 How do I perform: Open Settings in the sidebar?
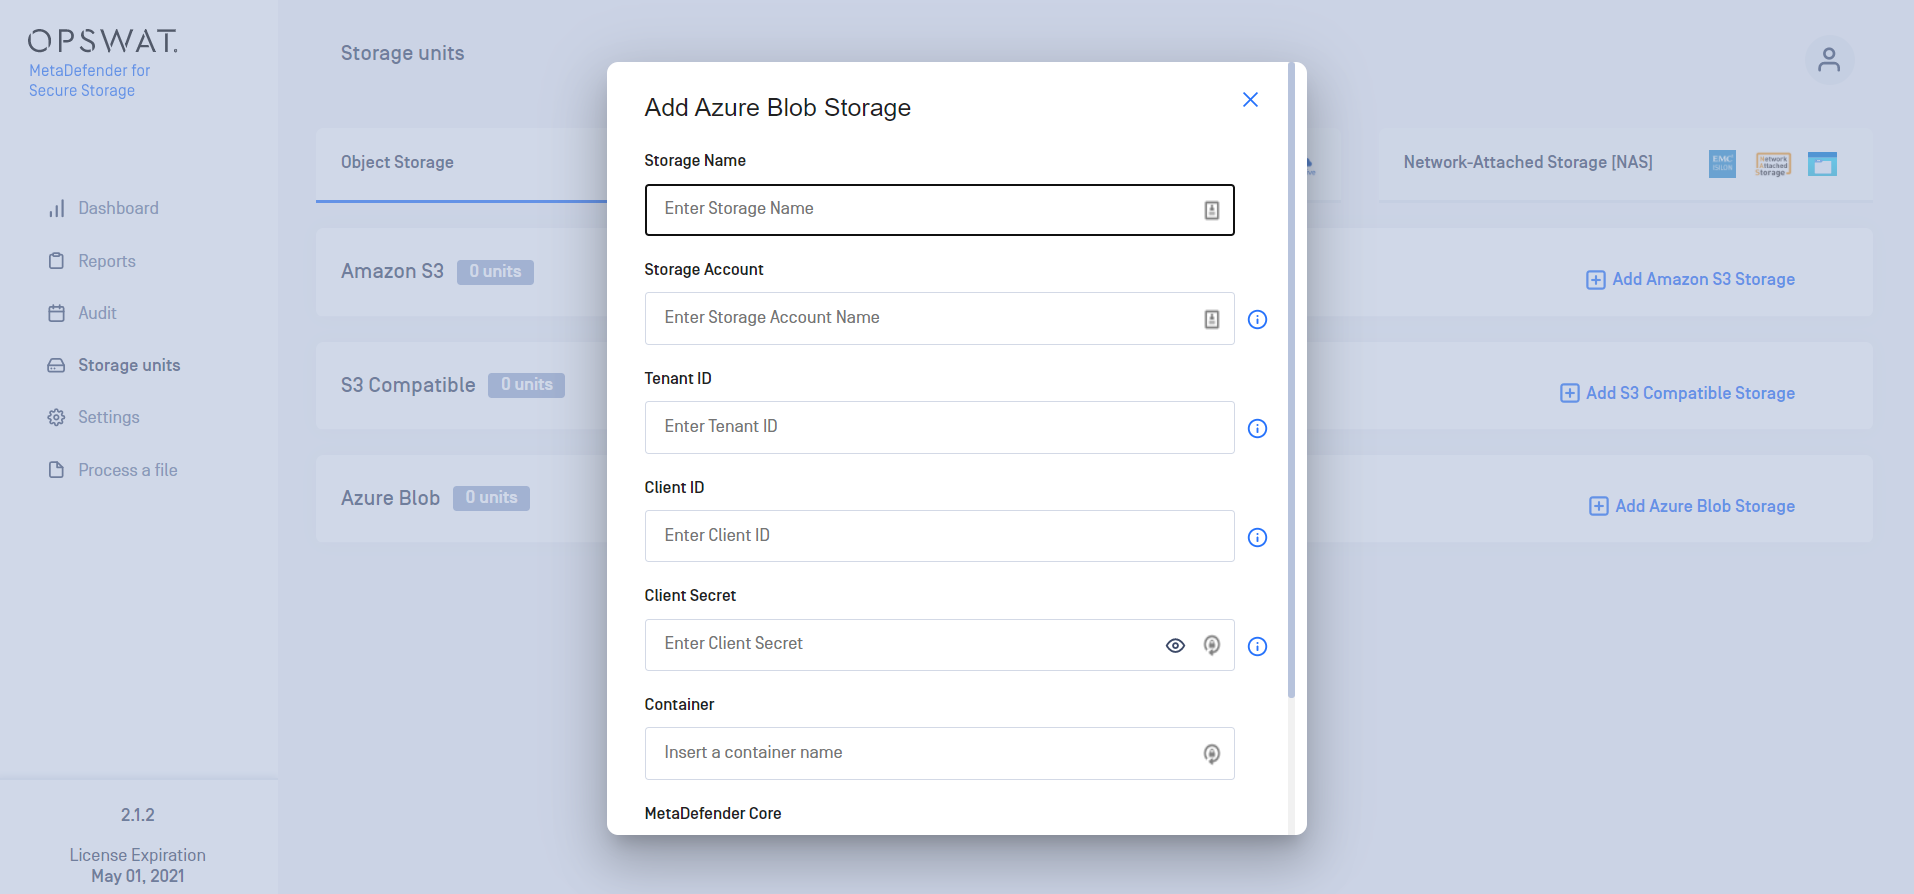pos(108,417)
